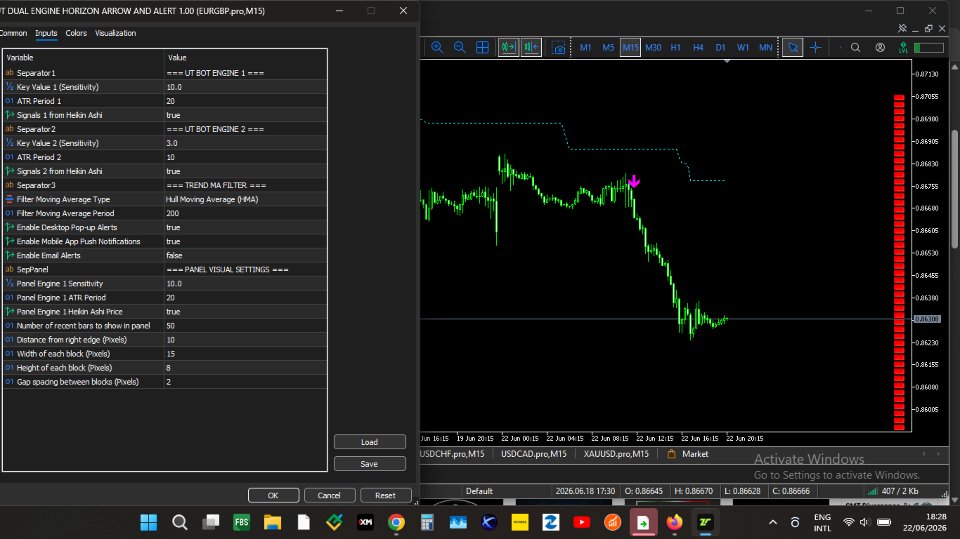Toggle Panel Engine 1 Heikin Ashi Price value
The height and width of the screenshot is (539, 960).
(x=246, y=311)
